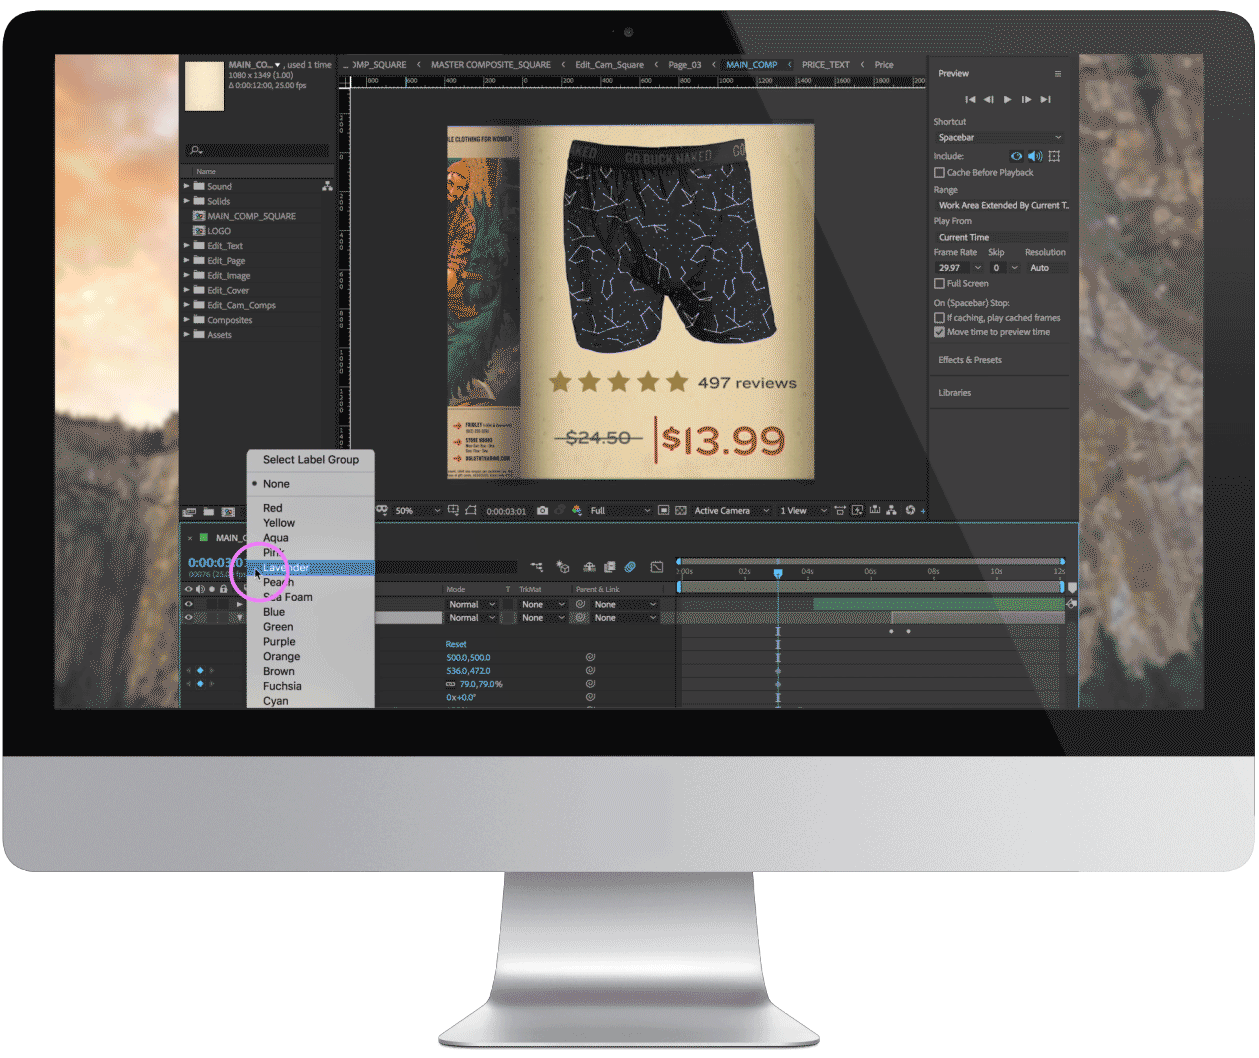Select MAIN_COMP_SQUARE composition in Project panel
The image size is (1259, 1058).
click(x=251, y=216)
